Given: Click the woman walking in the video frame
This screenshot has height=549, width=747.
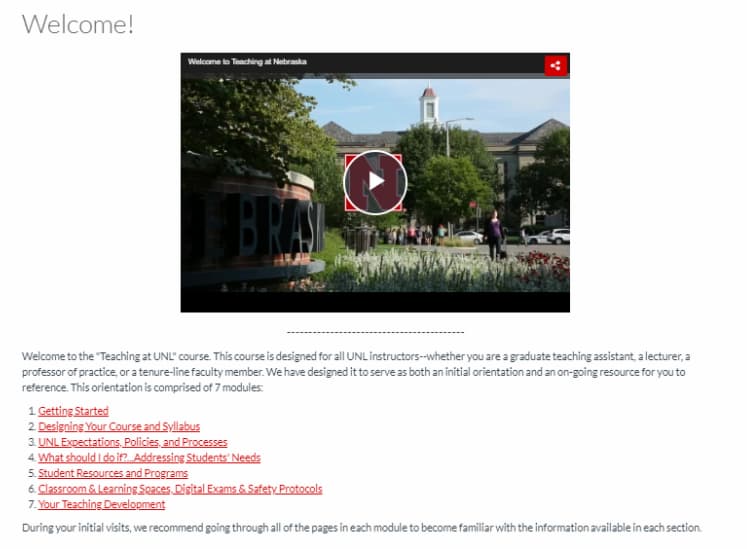Looking at the screenshot, I should tap(495, 234).
